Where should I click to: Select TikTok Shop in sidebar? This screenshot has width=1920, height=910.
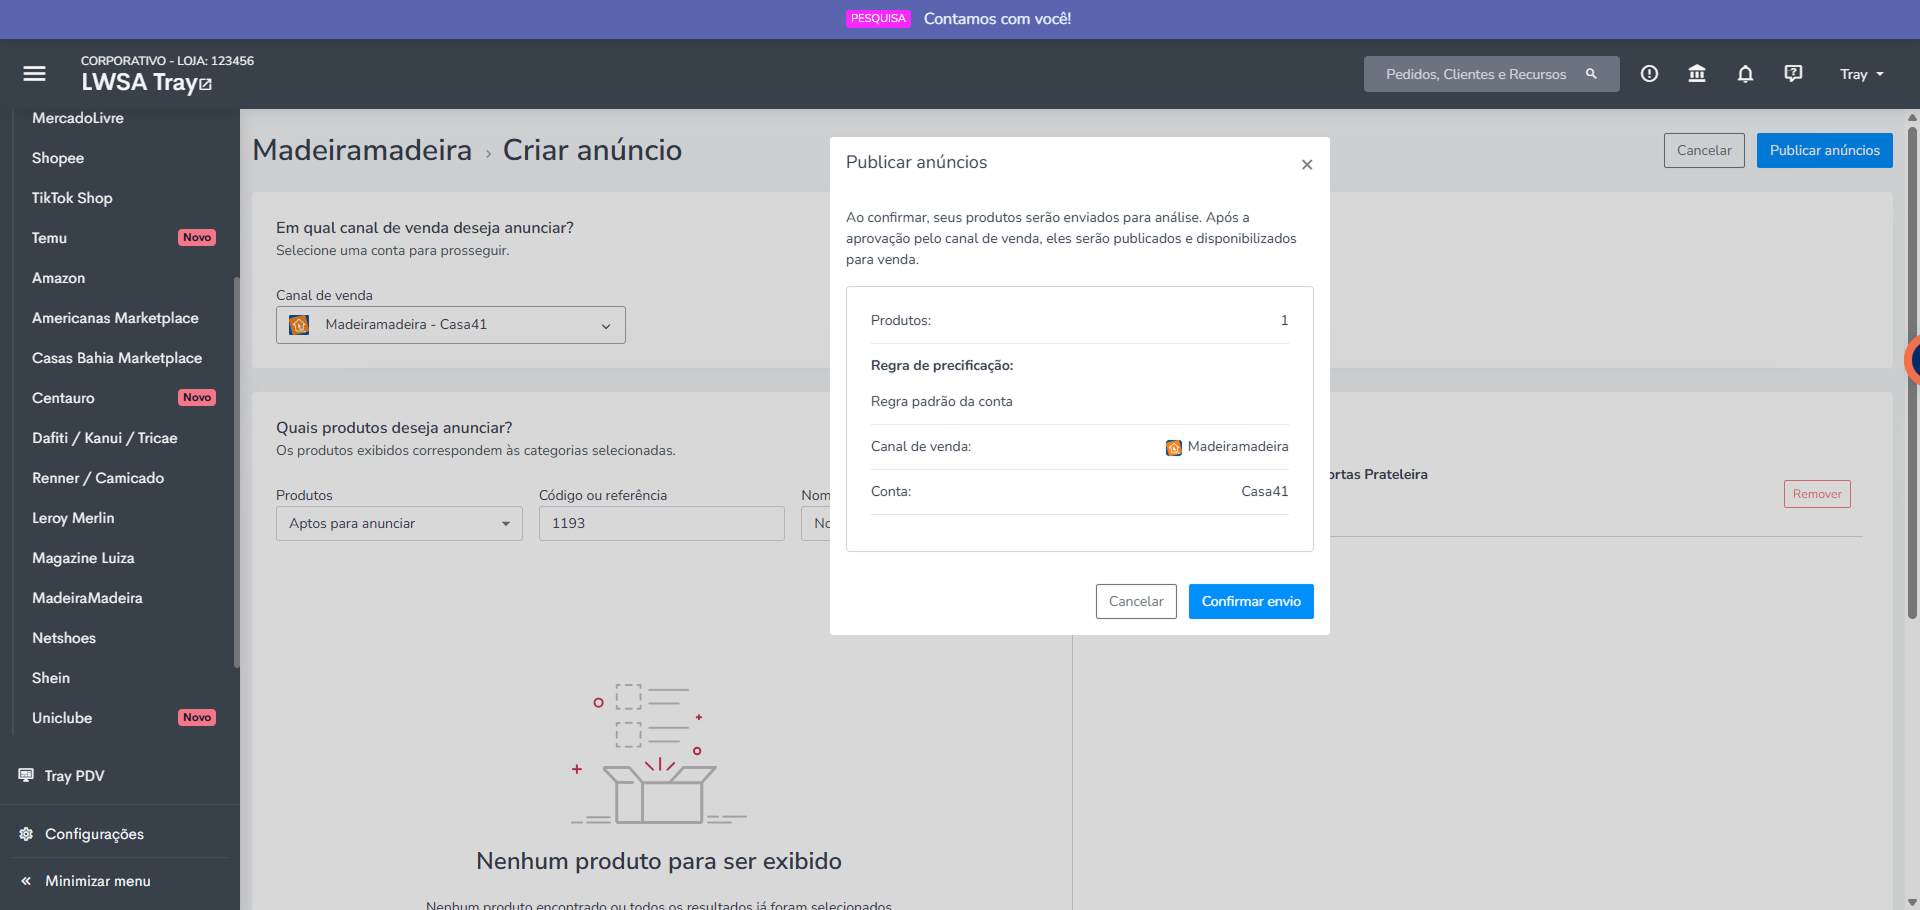click(72, 198)
